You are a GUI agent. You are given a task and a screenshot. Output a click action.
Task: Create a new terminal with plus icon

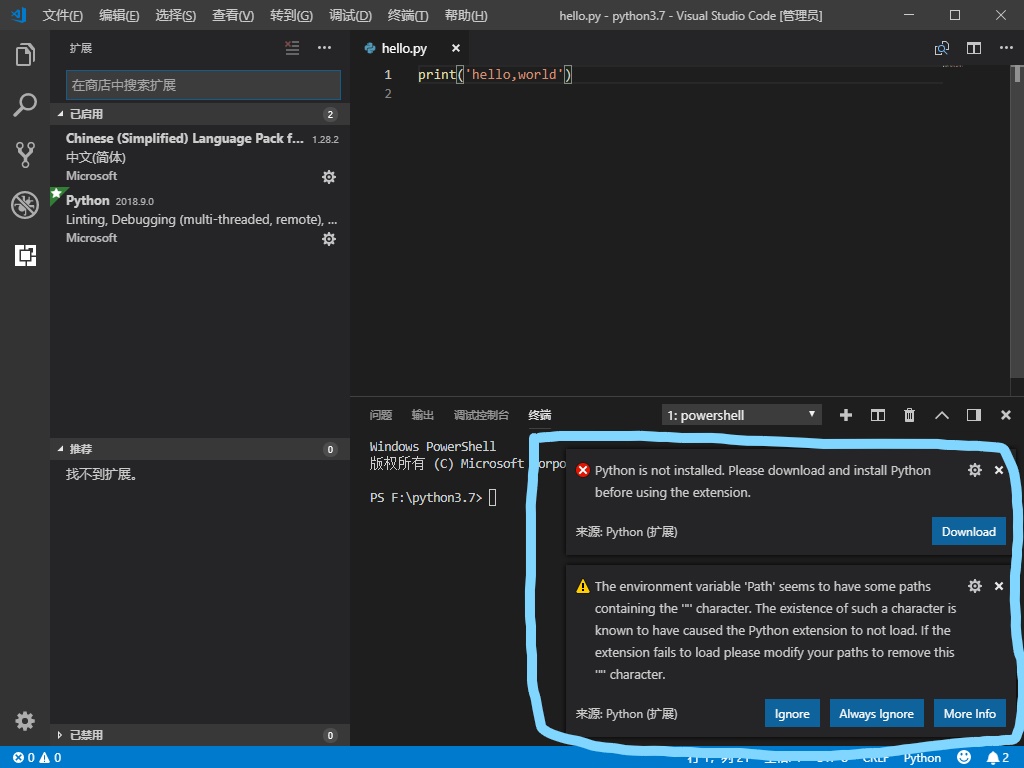(846, 415)
